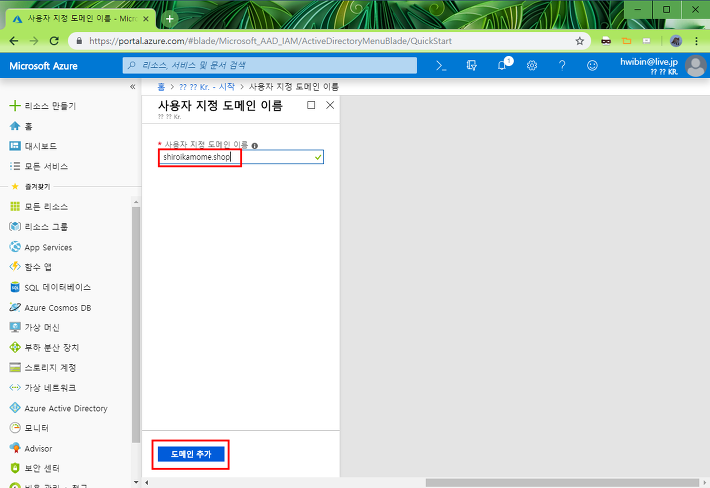Viewport: 710px width, 488px height.
Task: Click the sidebar scroll down arrow
Action: coord(136,482)
